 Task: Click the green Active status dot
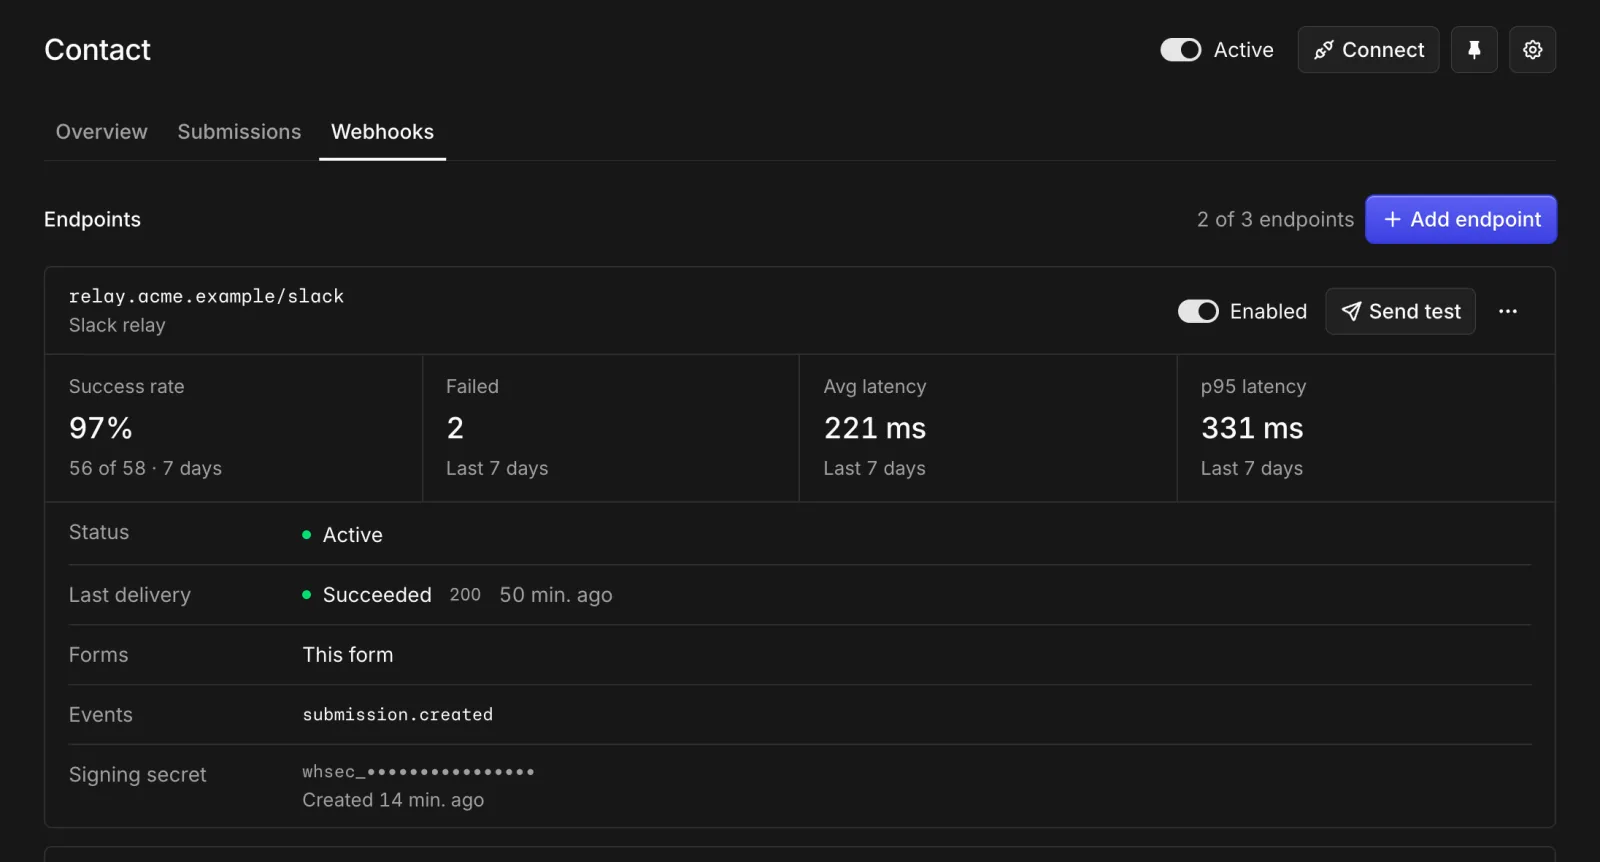pos(307,535)
